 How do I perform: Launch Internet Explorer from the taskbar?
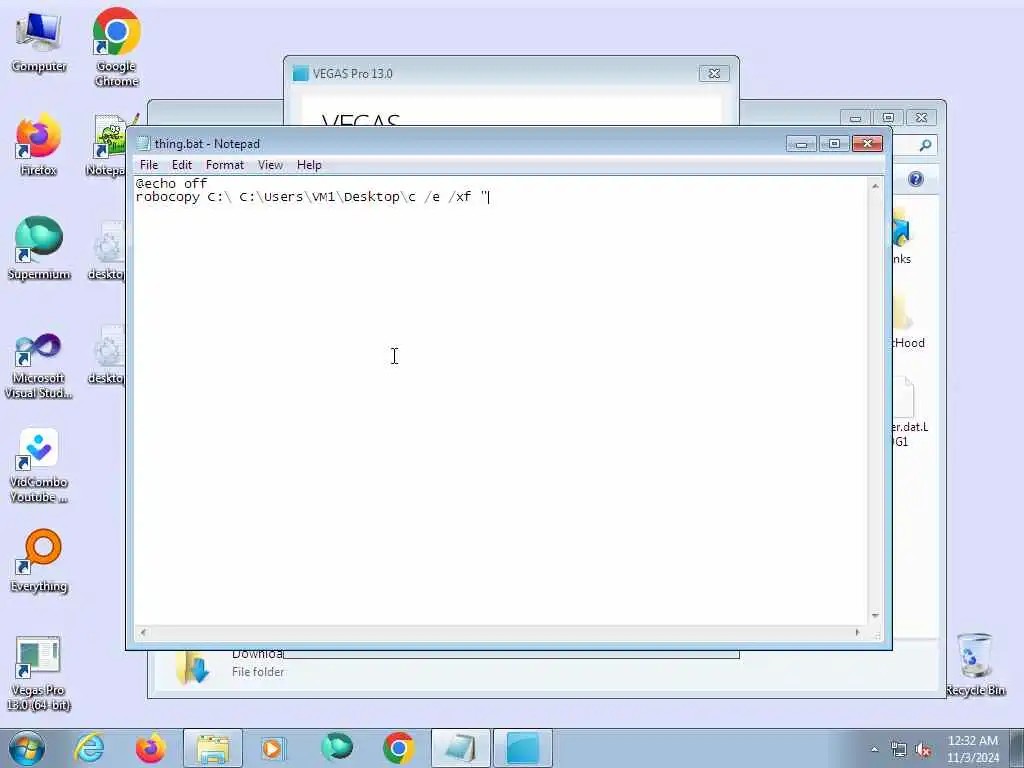click(x=89, y=748)
